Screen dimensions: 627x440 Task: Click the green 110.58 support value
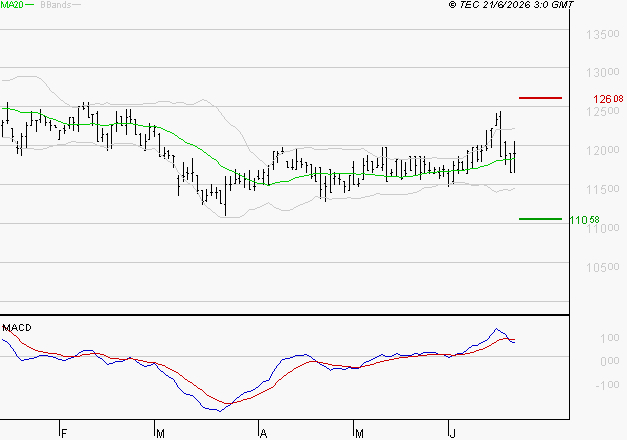[585, 220]
